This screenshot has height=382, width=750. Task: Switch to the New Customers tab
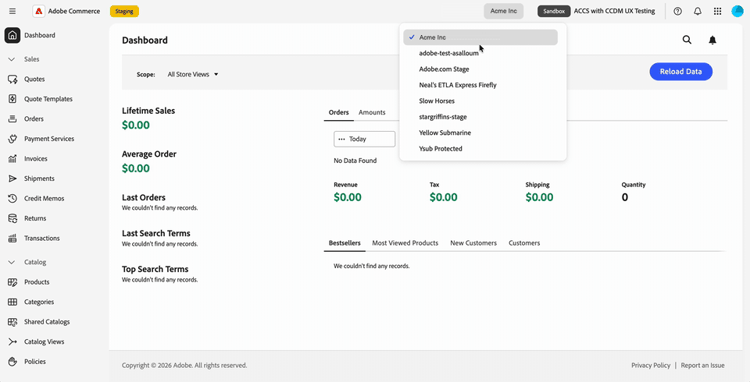pyautogui.click(x=473, y=243)
